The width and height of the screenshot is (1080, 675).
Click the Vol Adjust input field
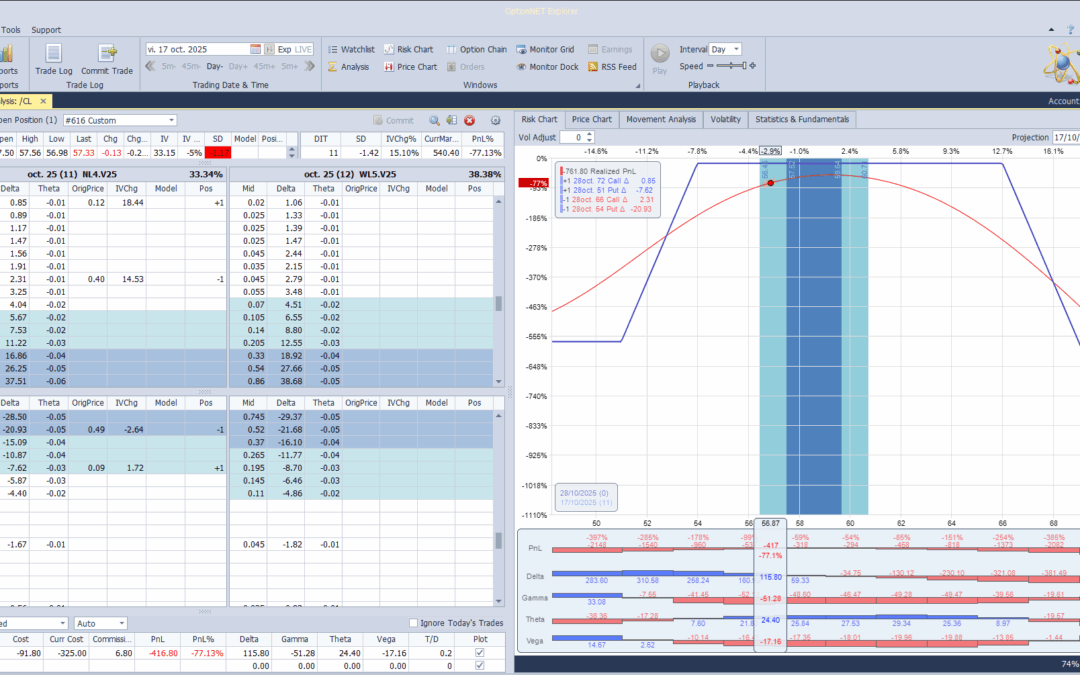572,138
